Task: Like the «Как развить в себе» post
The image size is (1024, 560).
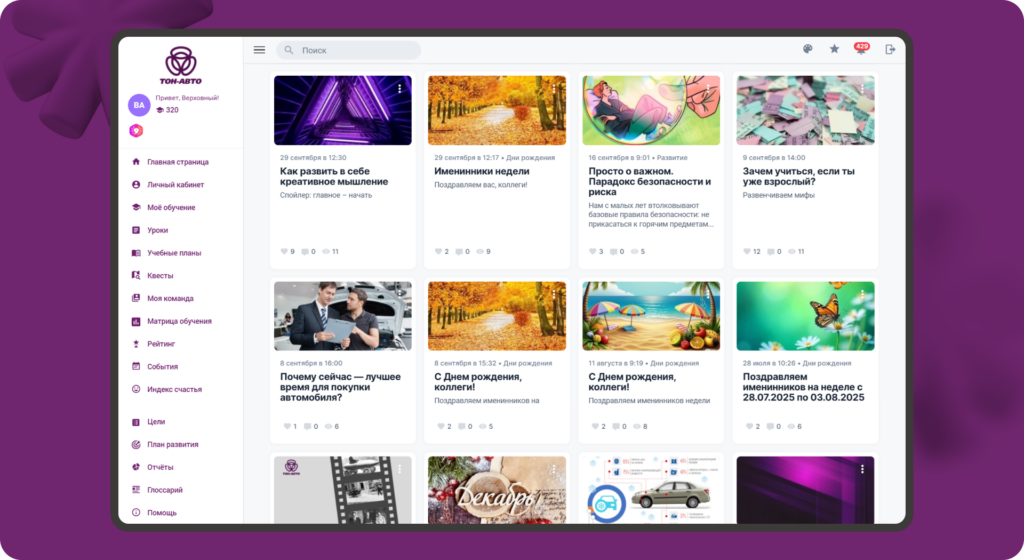Action: coord(284,252)
